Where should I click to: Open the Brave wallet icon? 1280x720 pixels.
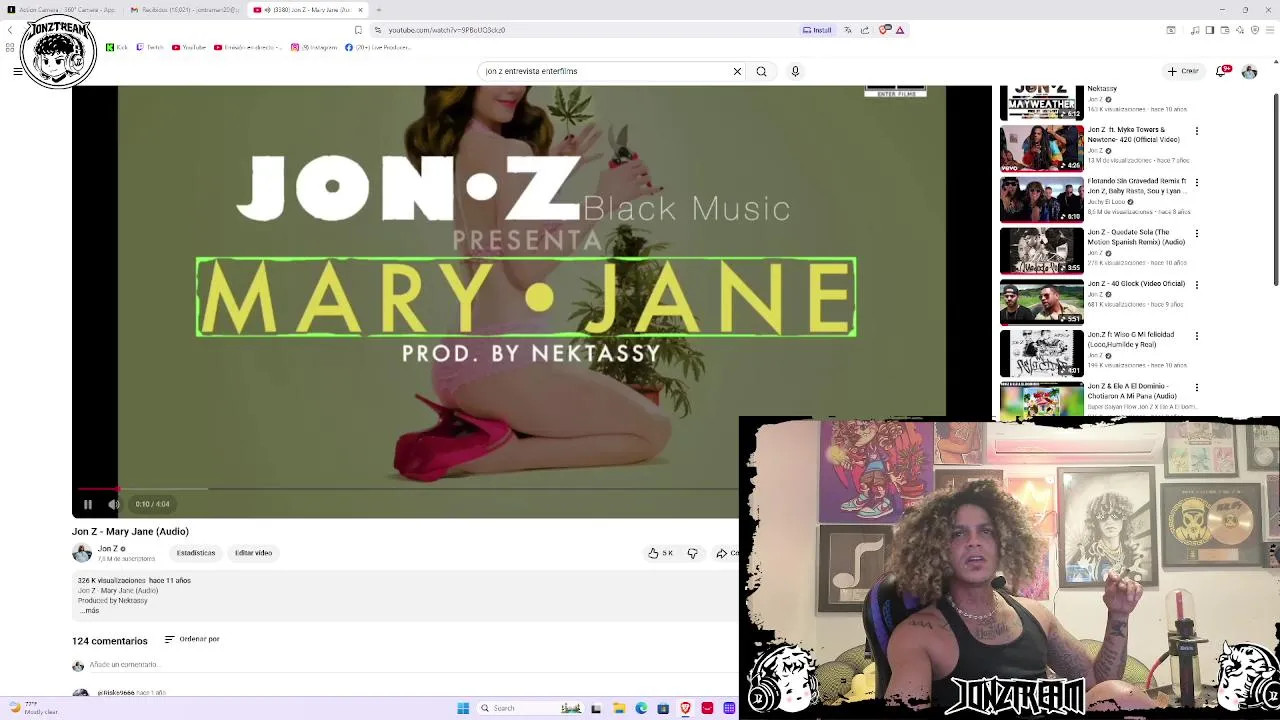pos(1224,30)
